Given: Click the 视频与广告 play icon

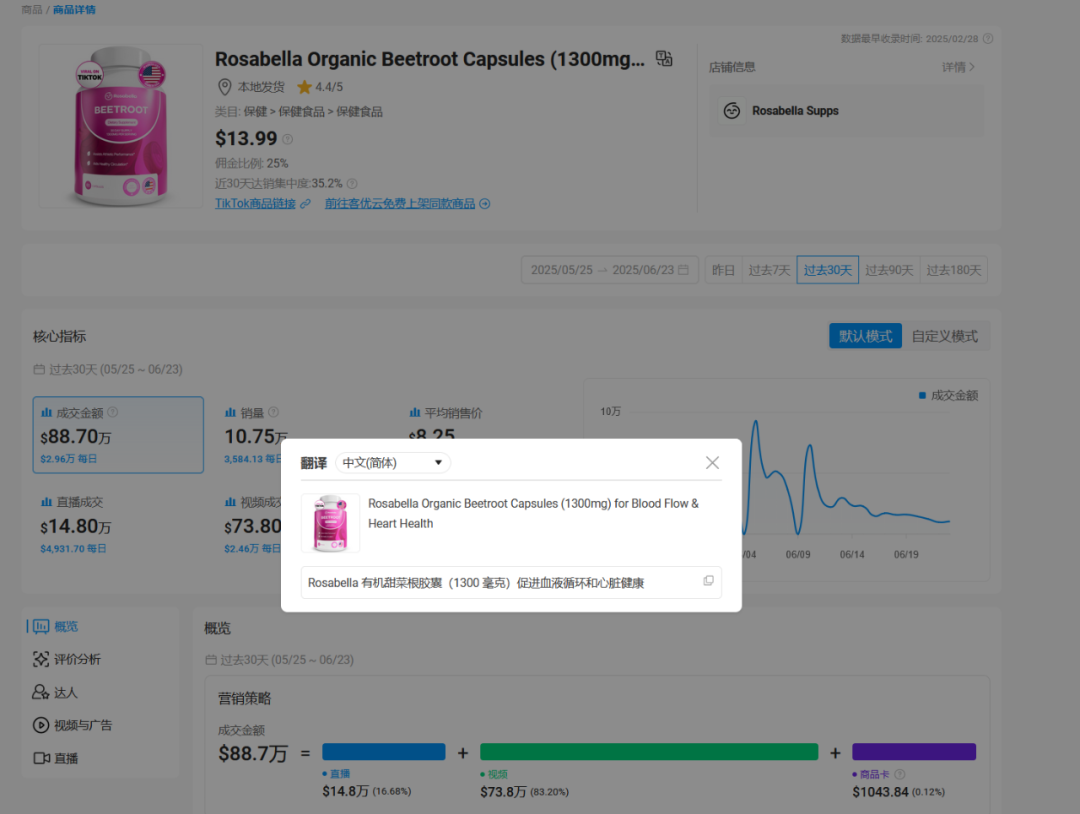Looking at the screenshot, I should (x=41, y=725).
